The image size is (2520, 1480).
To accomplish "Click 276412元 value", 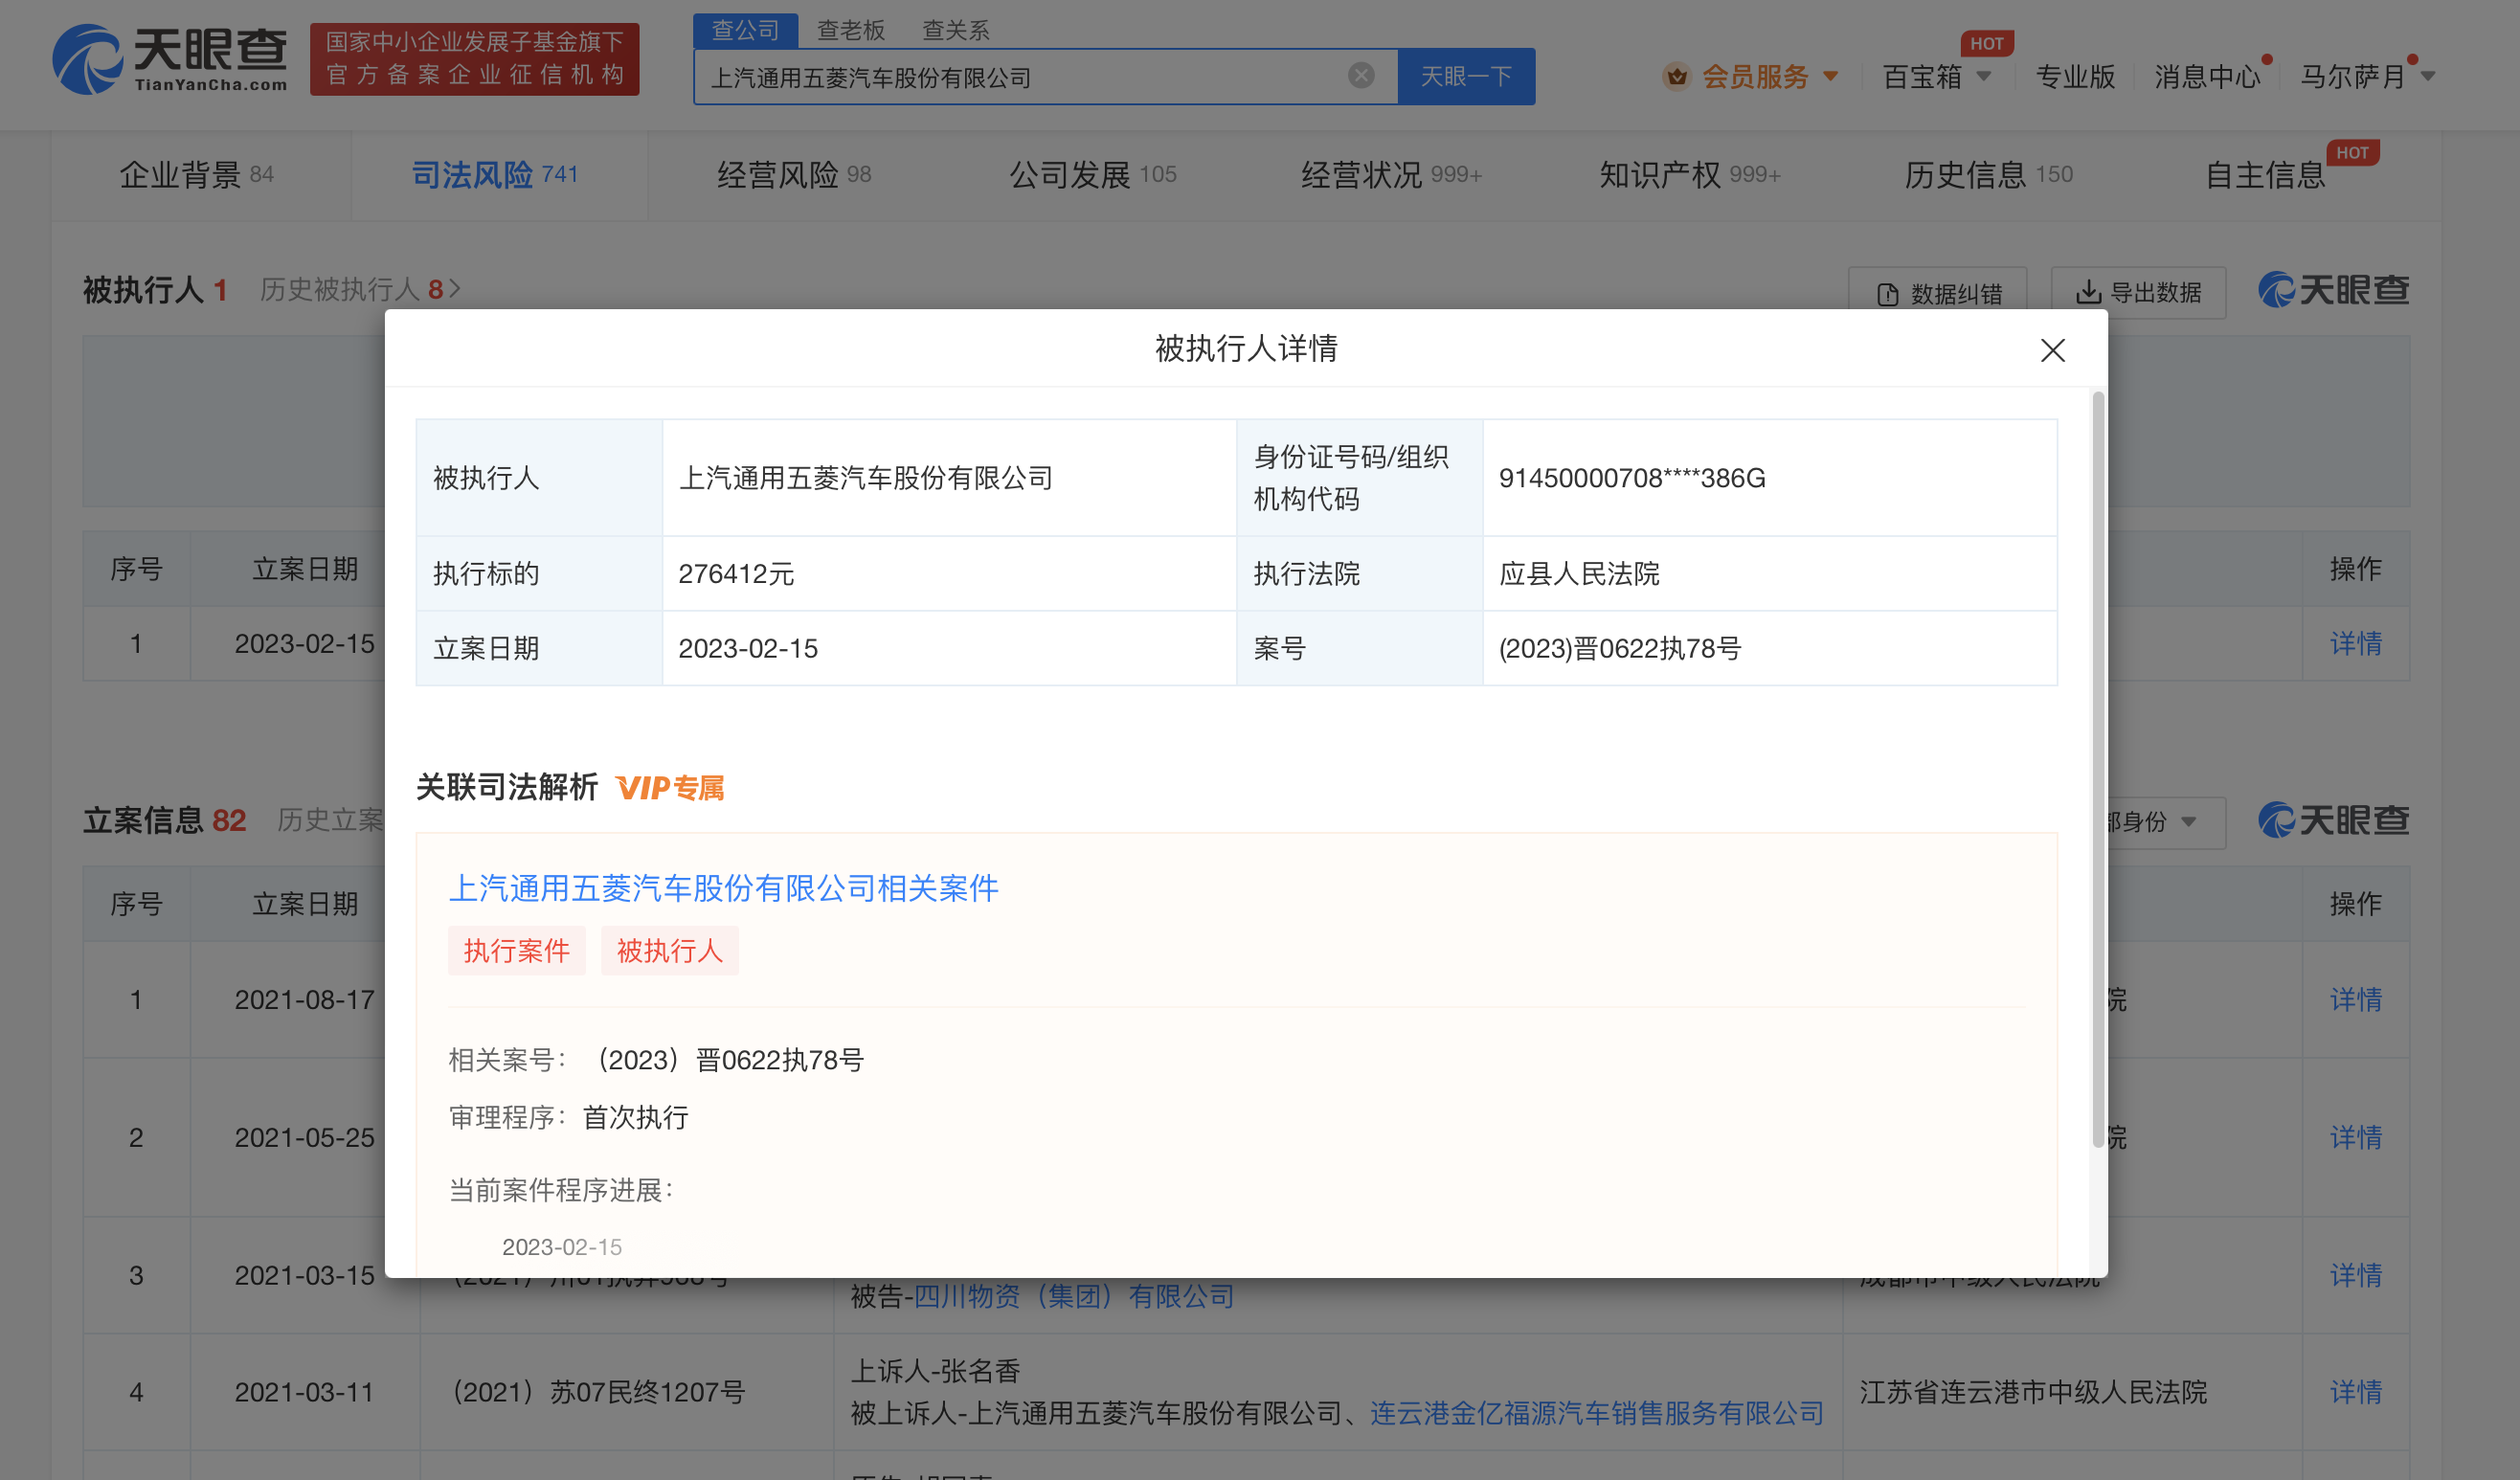I will 736,574.
